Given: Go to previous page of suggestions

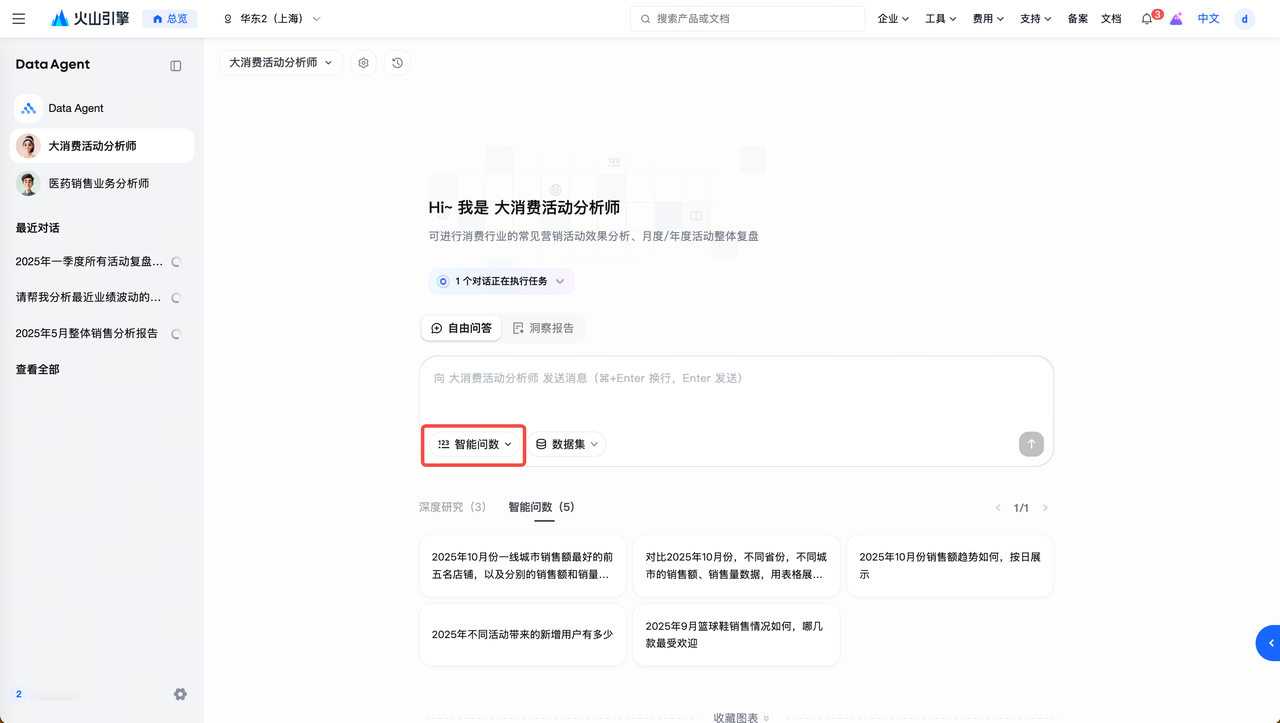Looking at the screenshot, I should [x=998, y=508].
